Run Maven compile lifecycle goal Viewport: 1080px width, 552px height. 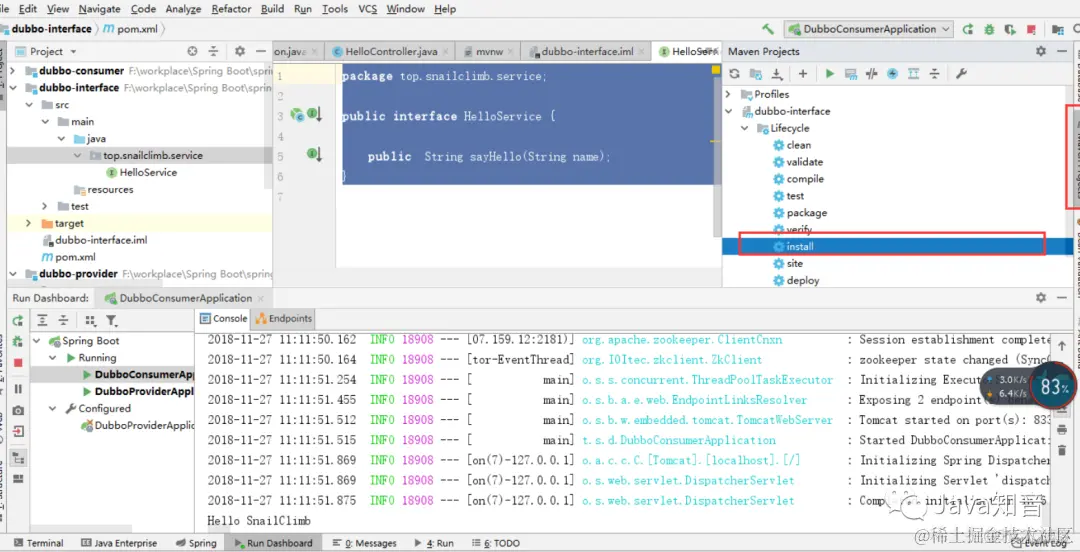pos(798,179)
